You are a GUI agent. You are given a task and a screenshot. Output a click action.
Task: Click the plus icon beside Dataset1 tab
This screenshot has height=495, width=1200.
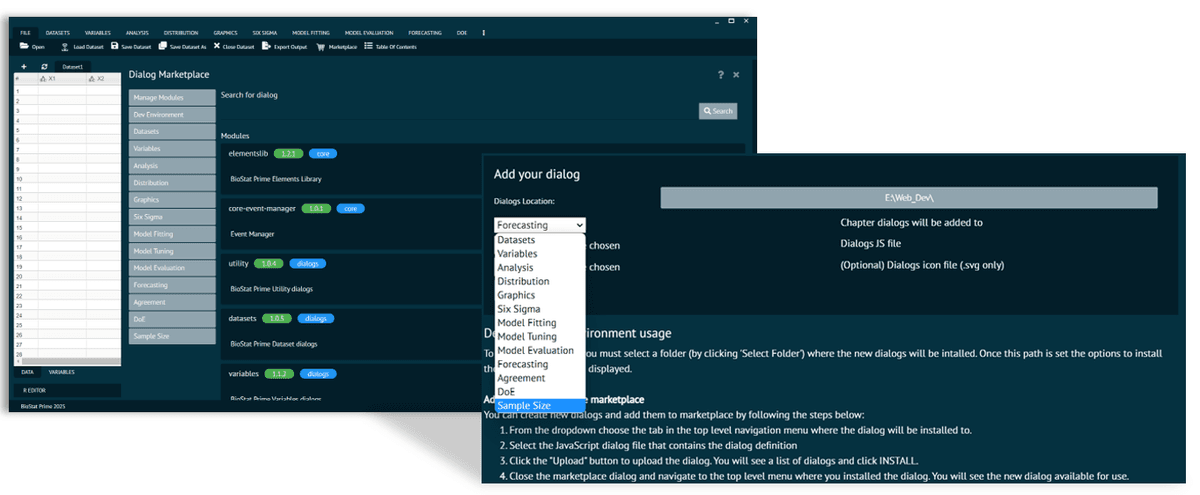coord(23,66)
